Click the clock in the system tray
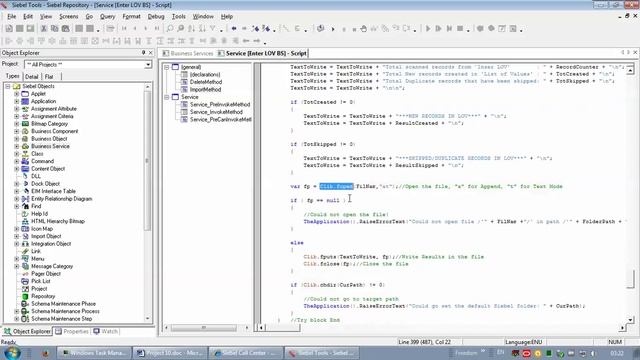Screen dimensions: 640x360 click(x=617, y=353)
